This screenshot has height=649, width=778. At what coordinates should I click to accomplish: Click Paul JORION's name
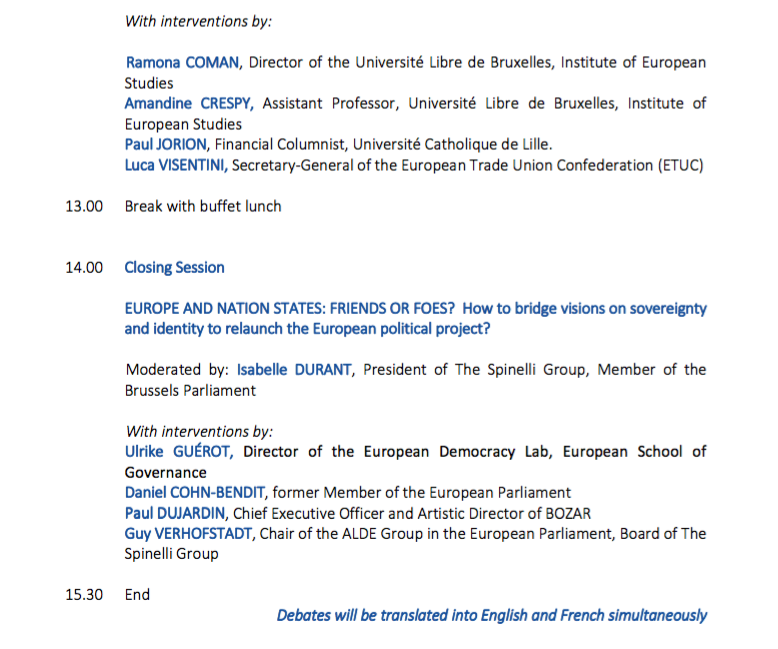click(x=166, y=144)
